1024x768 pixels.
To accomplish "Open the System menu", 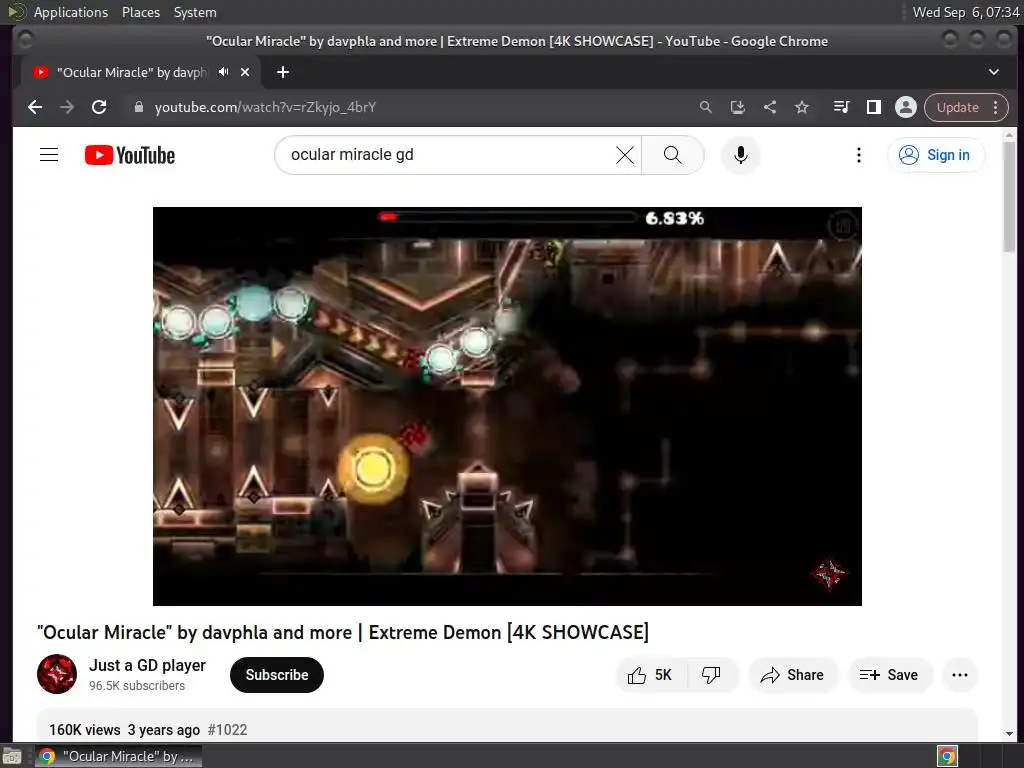I will pos(195,12).
